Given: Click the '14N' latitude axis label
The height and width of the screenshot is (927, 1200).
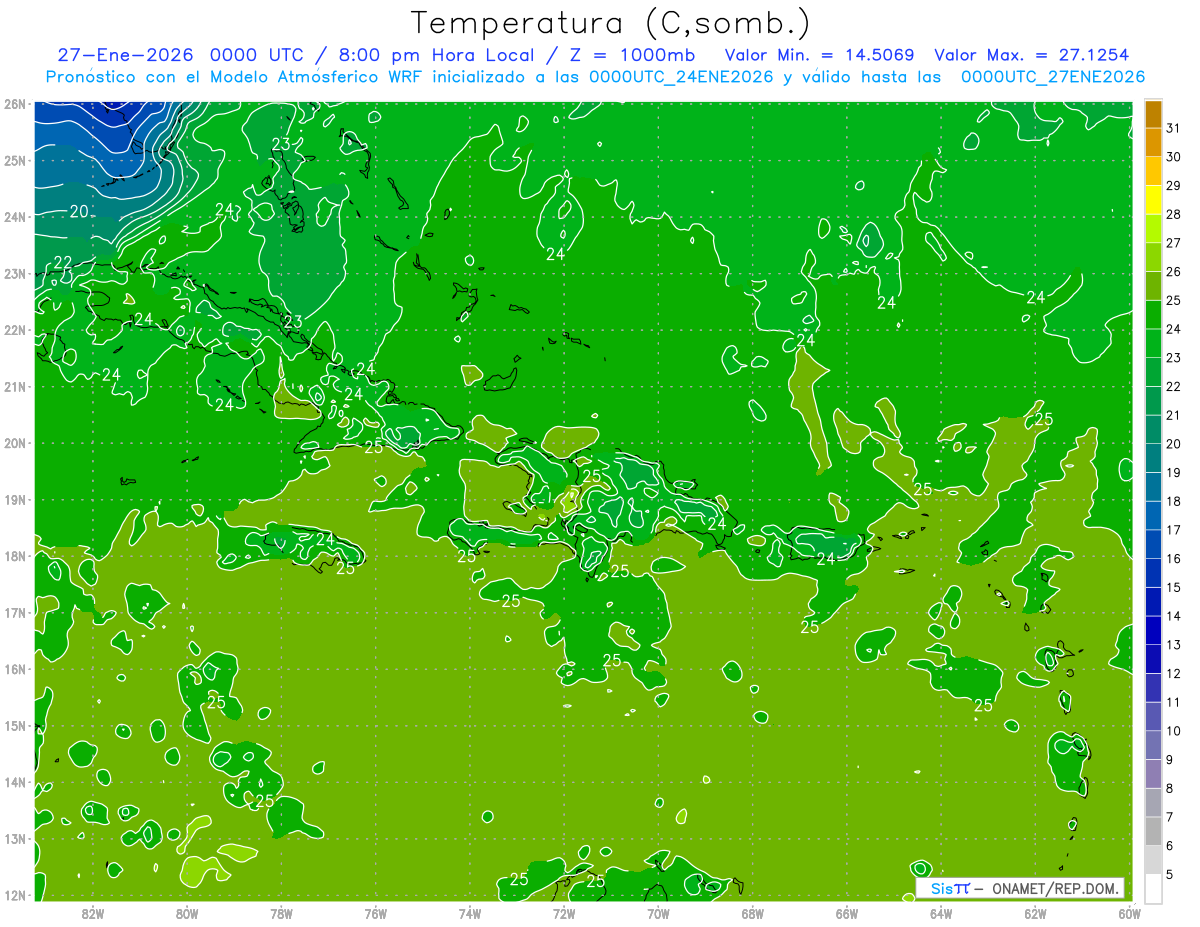Looking at the screenshot, I should click(14, 782).
